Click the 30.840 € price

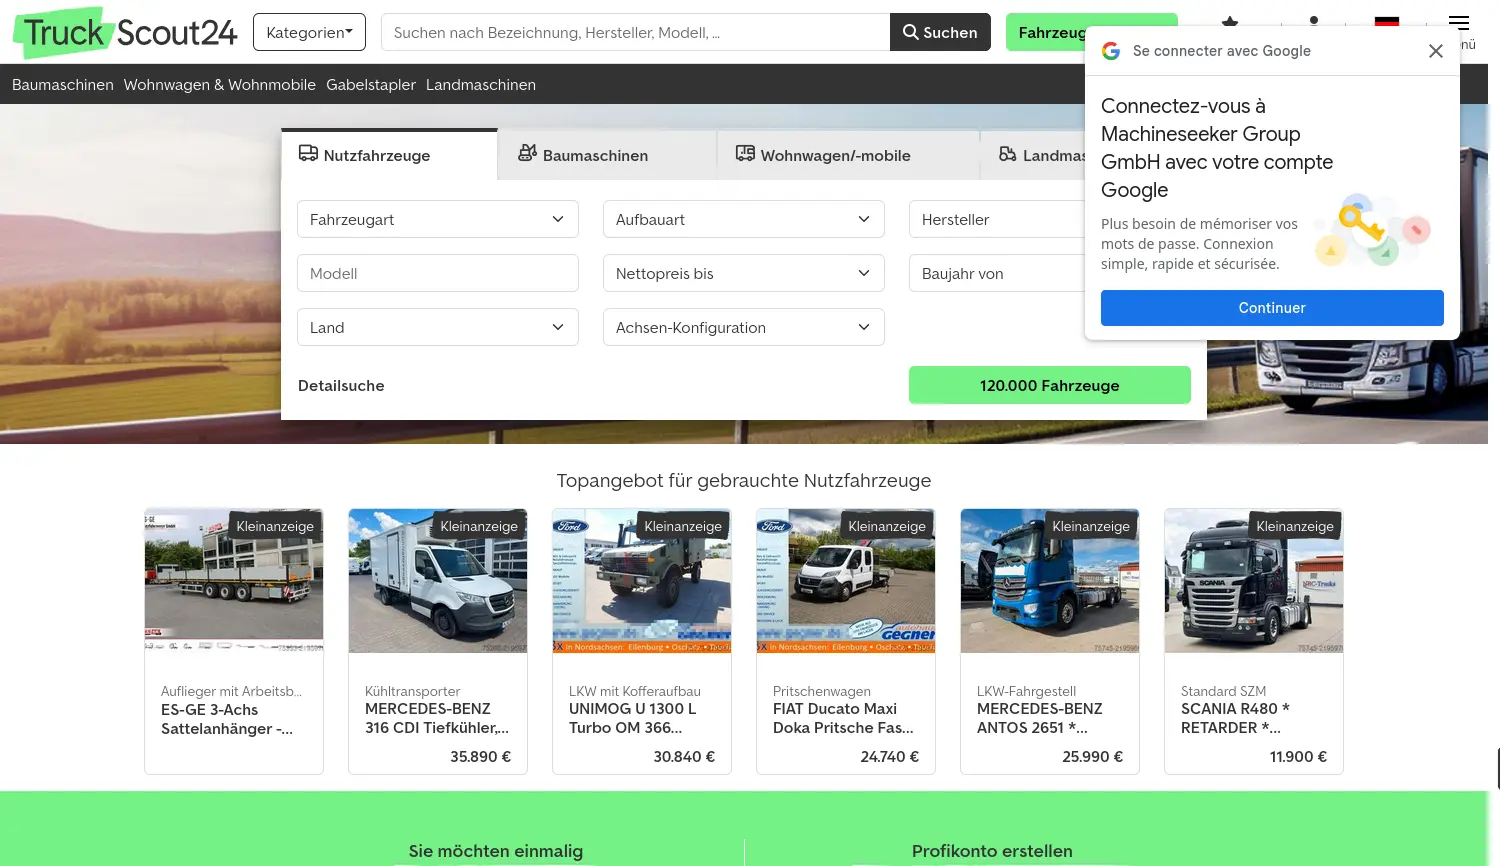(x=684, y=757)
